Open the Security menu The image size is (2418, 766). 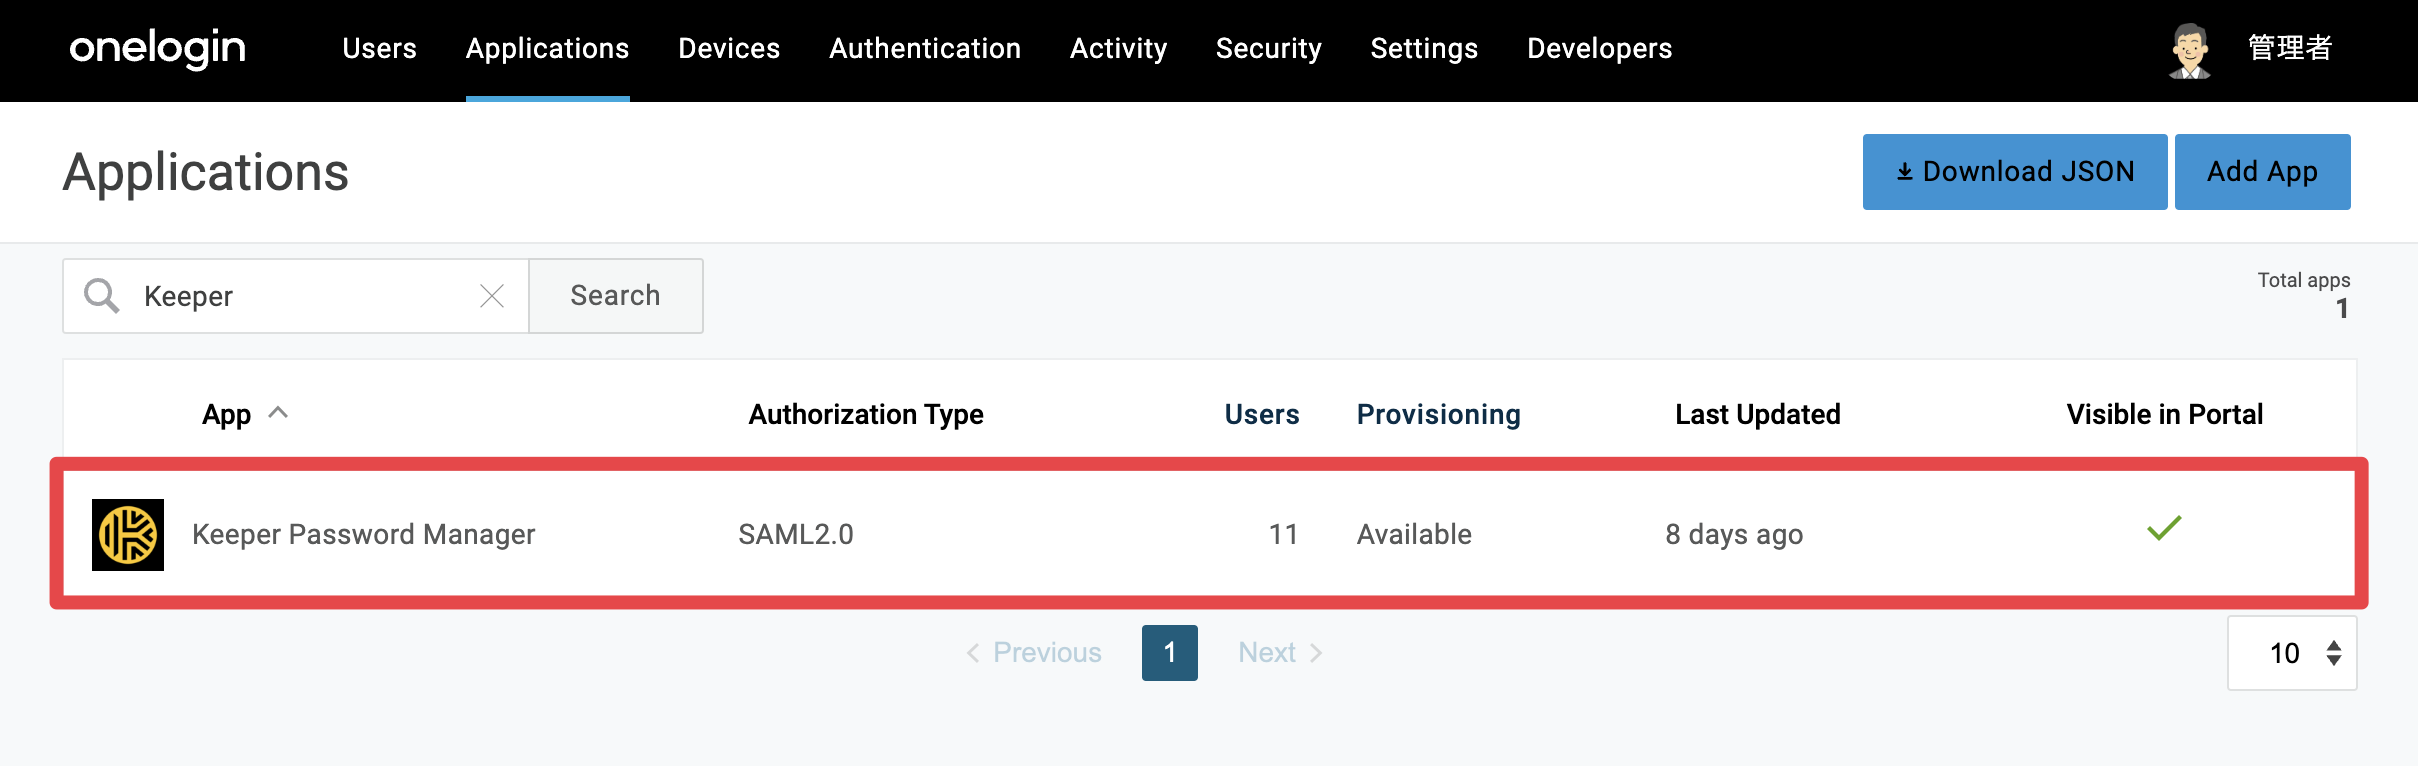[x=1268, y=48]
